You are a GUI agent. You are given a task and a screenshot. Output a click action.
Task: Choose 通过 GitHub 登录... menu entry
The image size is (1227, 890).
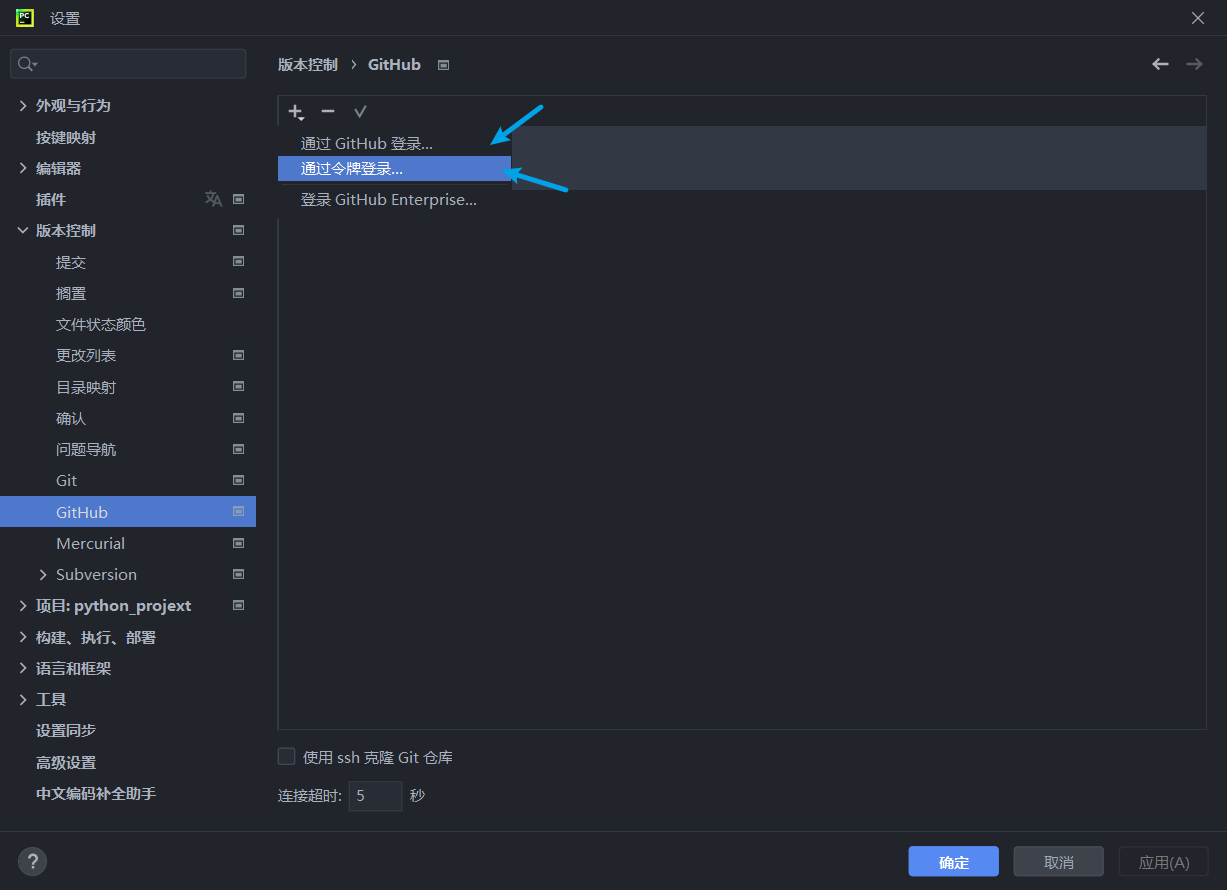(x=395, y=143)
